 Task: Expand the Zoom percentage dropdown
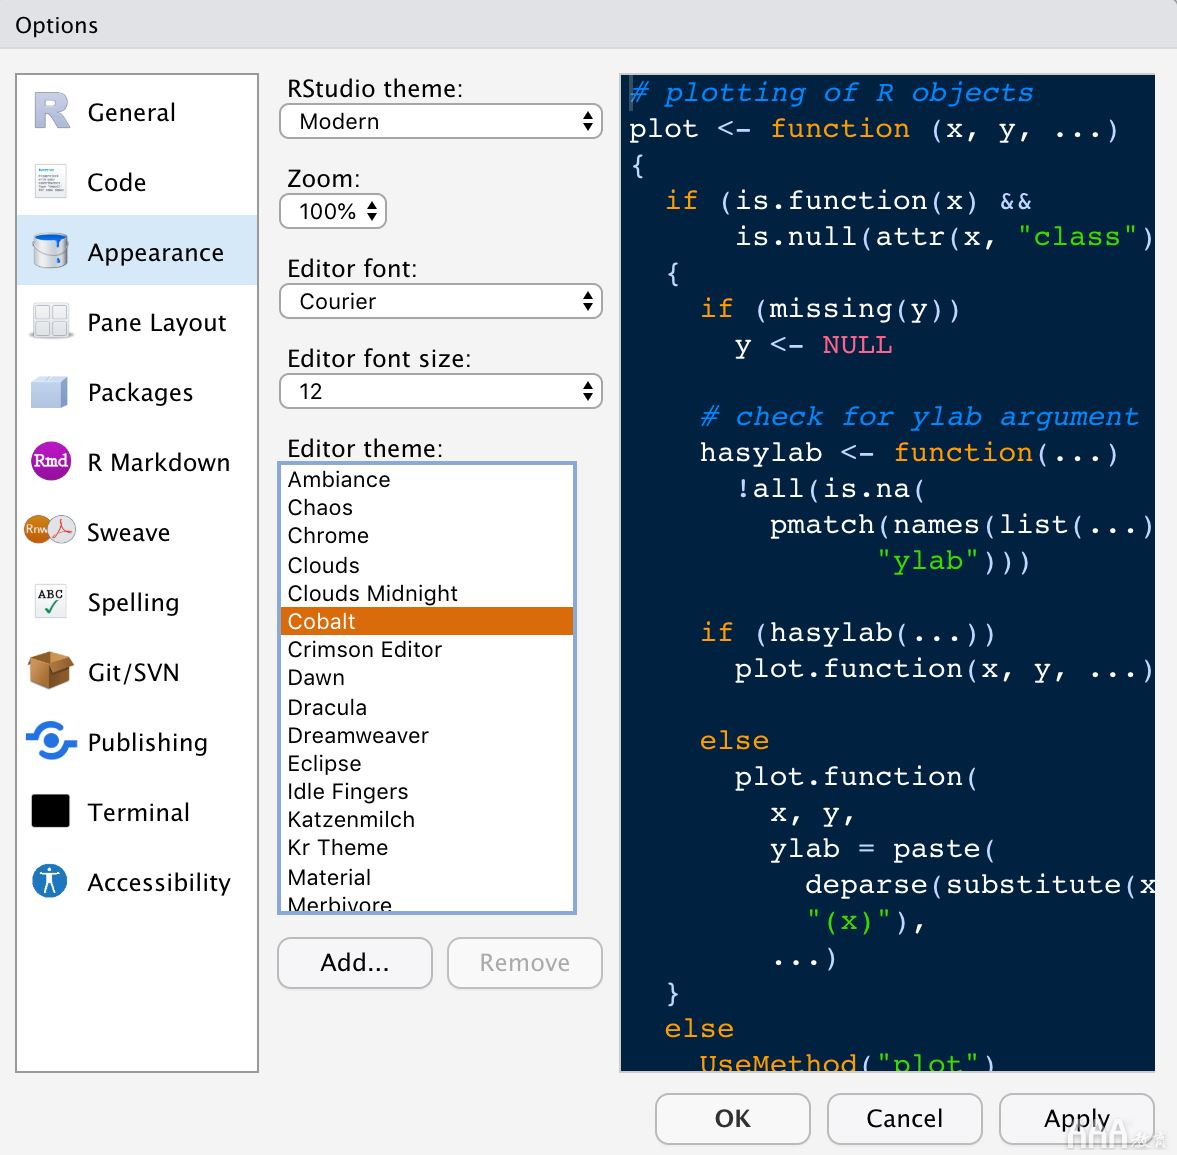333,212
